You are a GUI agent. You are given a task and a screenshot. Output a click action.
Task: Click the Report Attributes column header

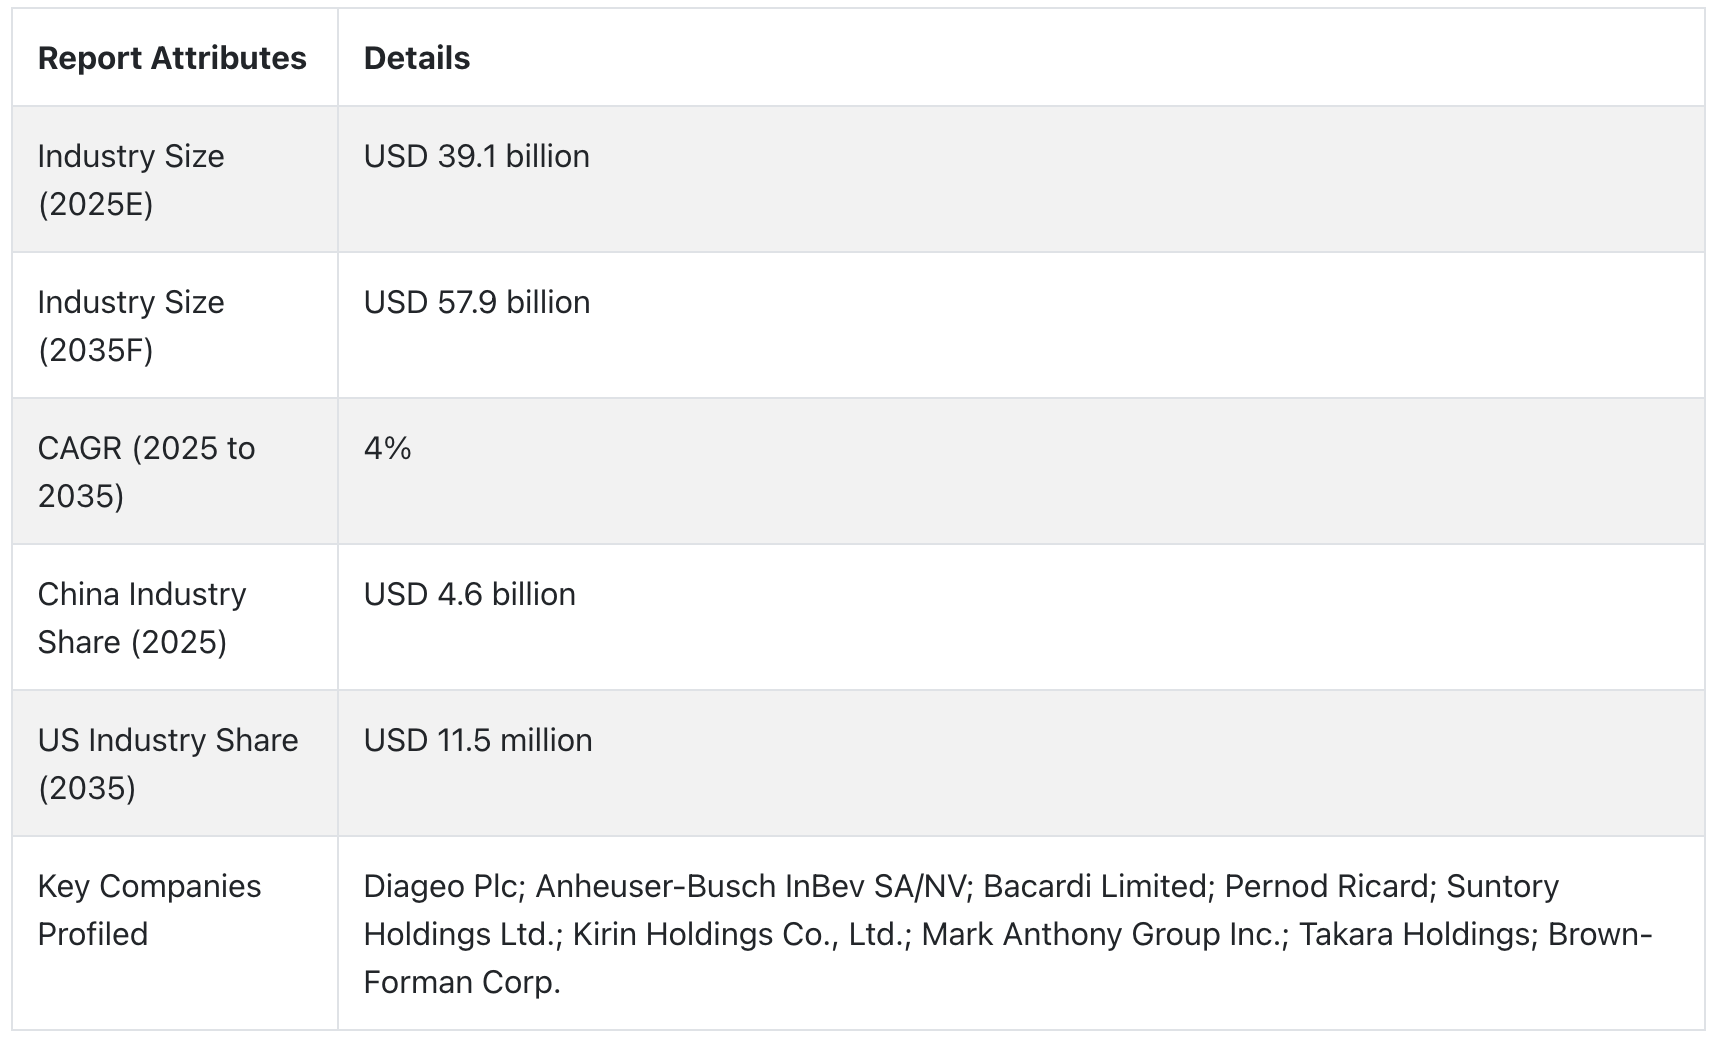(172, 58)
